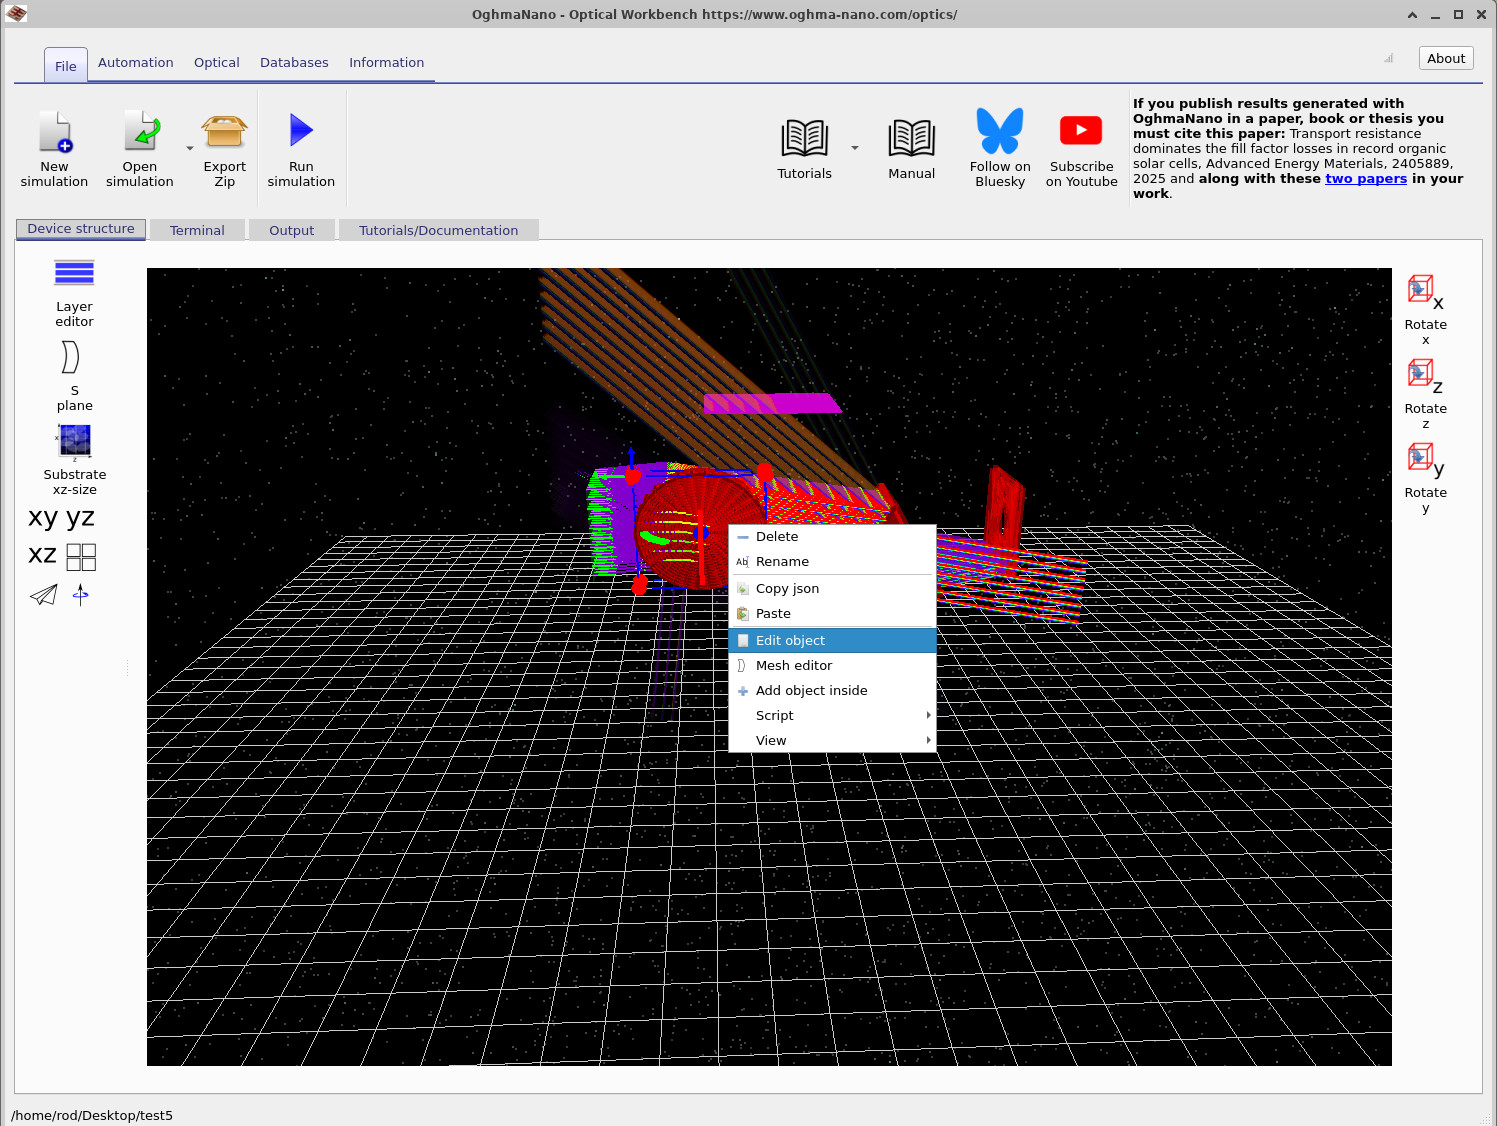Select Edit object from the context menu
This screenshot has height=1126, width=1497.
(x=790, y=640)
